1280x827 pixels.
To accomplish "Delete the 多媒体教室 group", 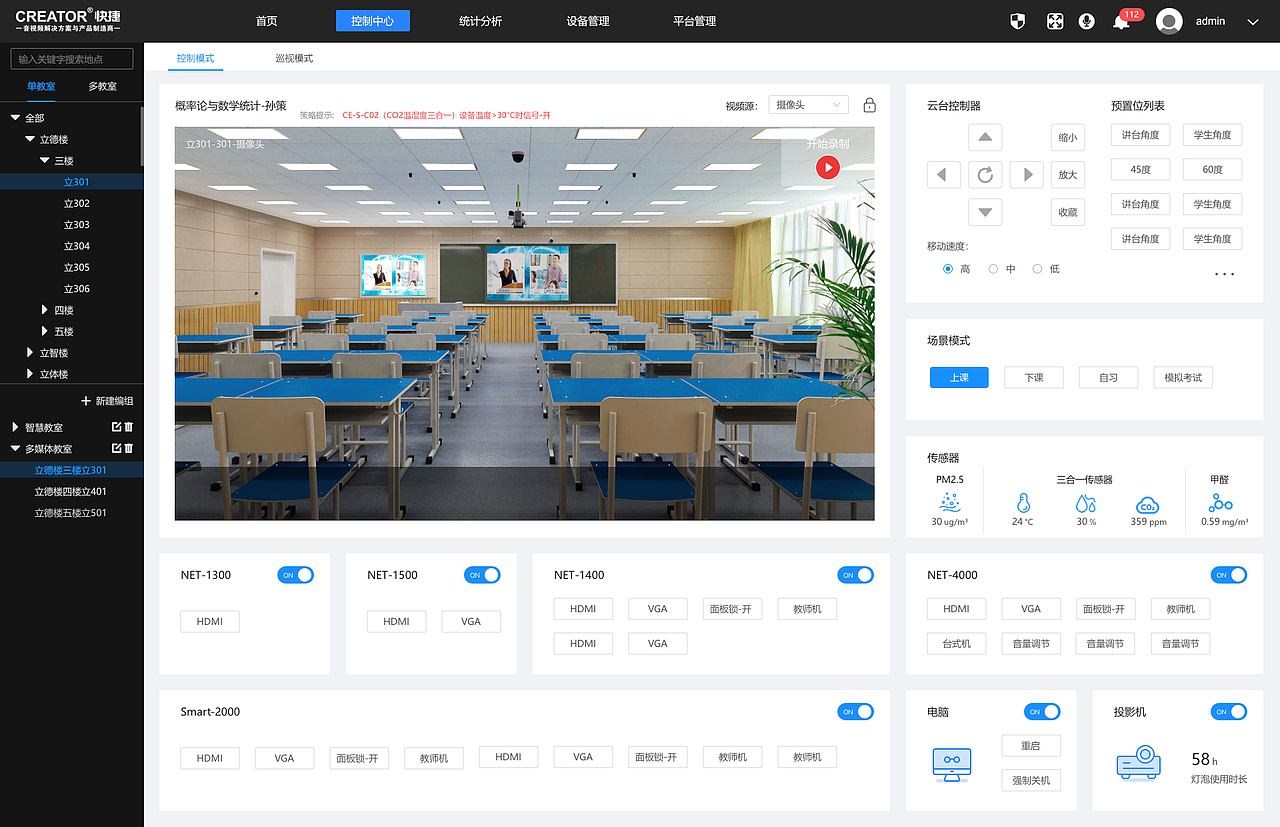I will coord(129,448).
